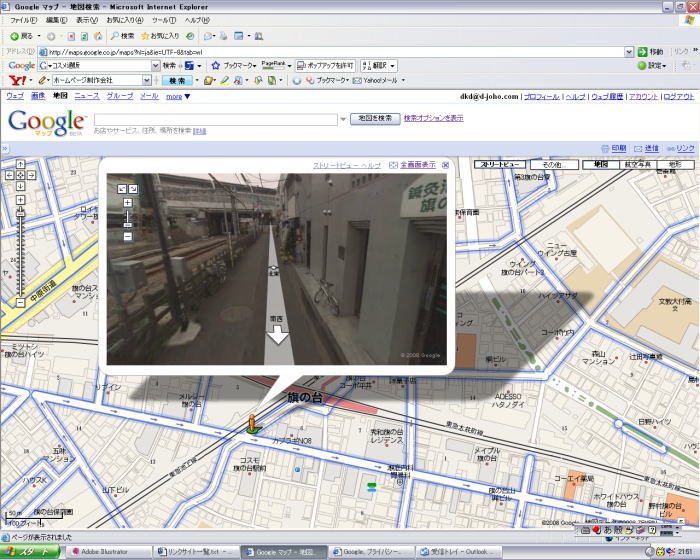
Task: Zoom out street view minus button
Action: pos(128,237)
